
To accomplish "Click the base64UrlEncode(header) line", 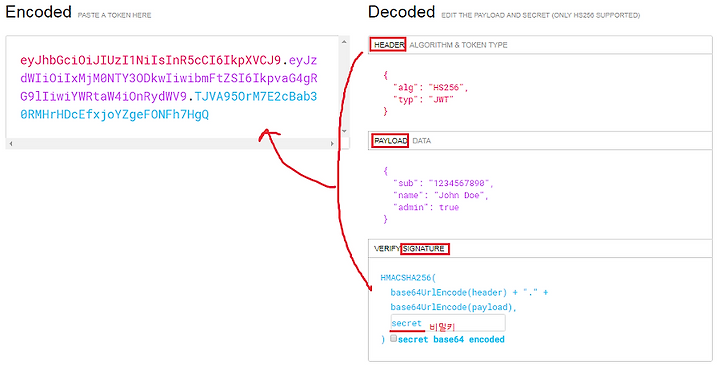I will pyautogui.click(x=469, y=292).
